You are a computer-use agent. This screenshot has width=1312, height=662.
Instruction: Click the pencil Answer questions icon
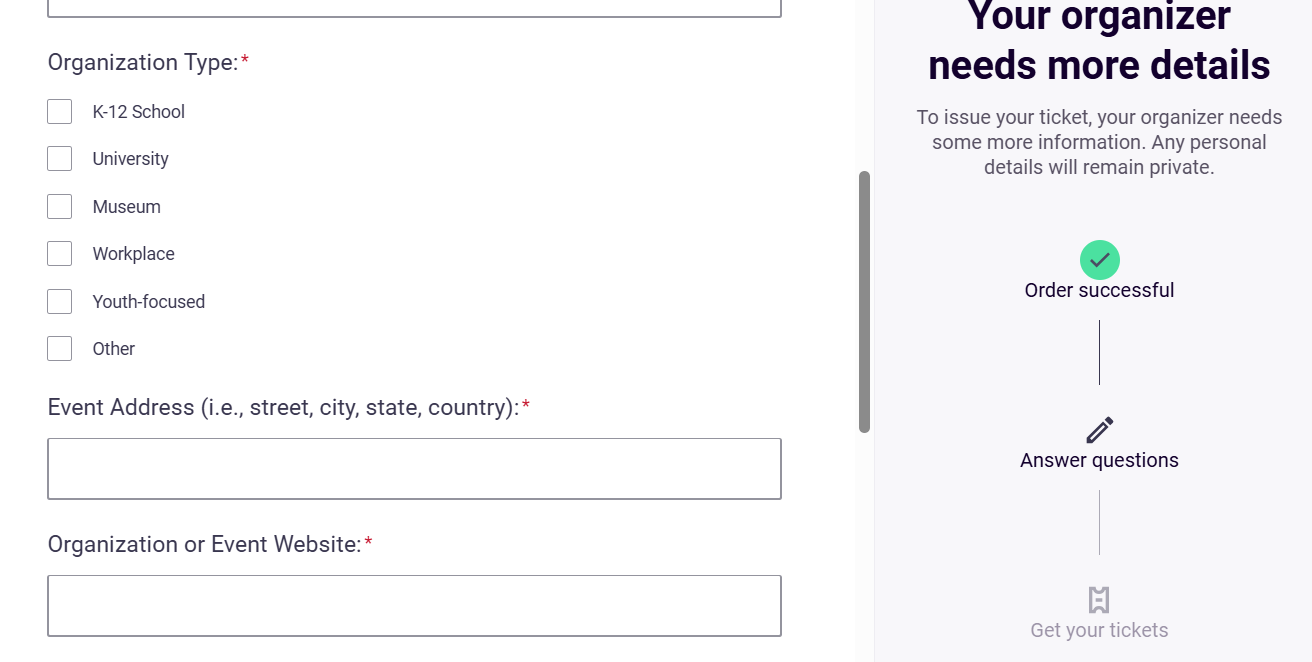1099,430
